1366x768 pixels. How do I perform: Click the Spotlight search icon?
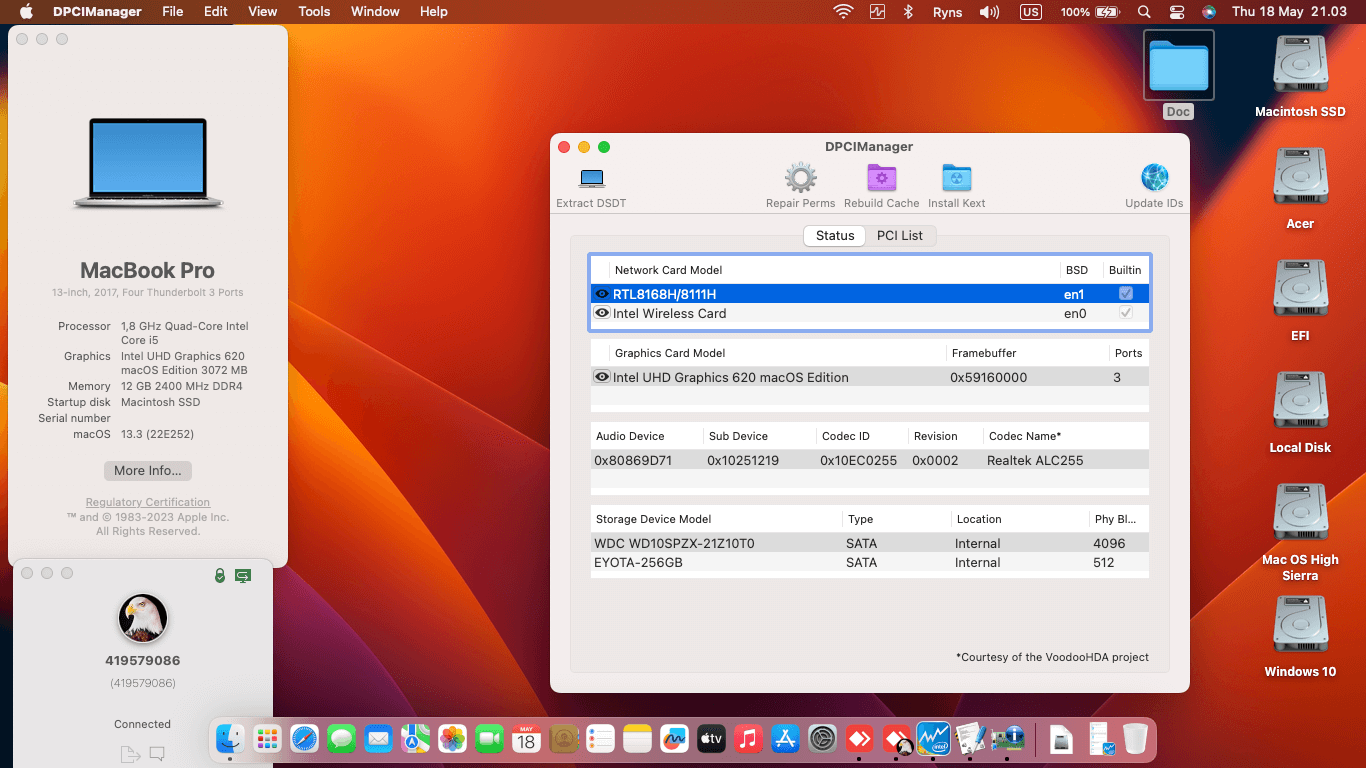pyautogui.click(x=1144, y=12)
